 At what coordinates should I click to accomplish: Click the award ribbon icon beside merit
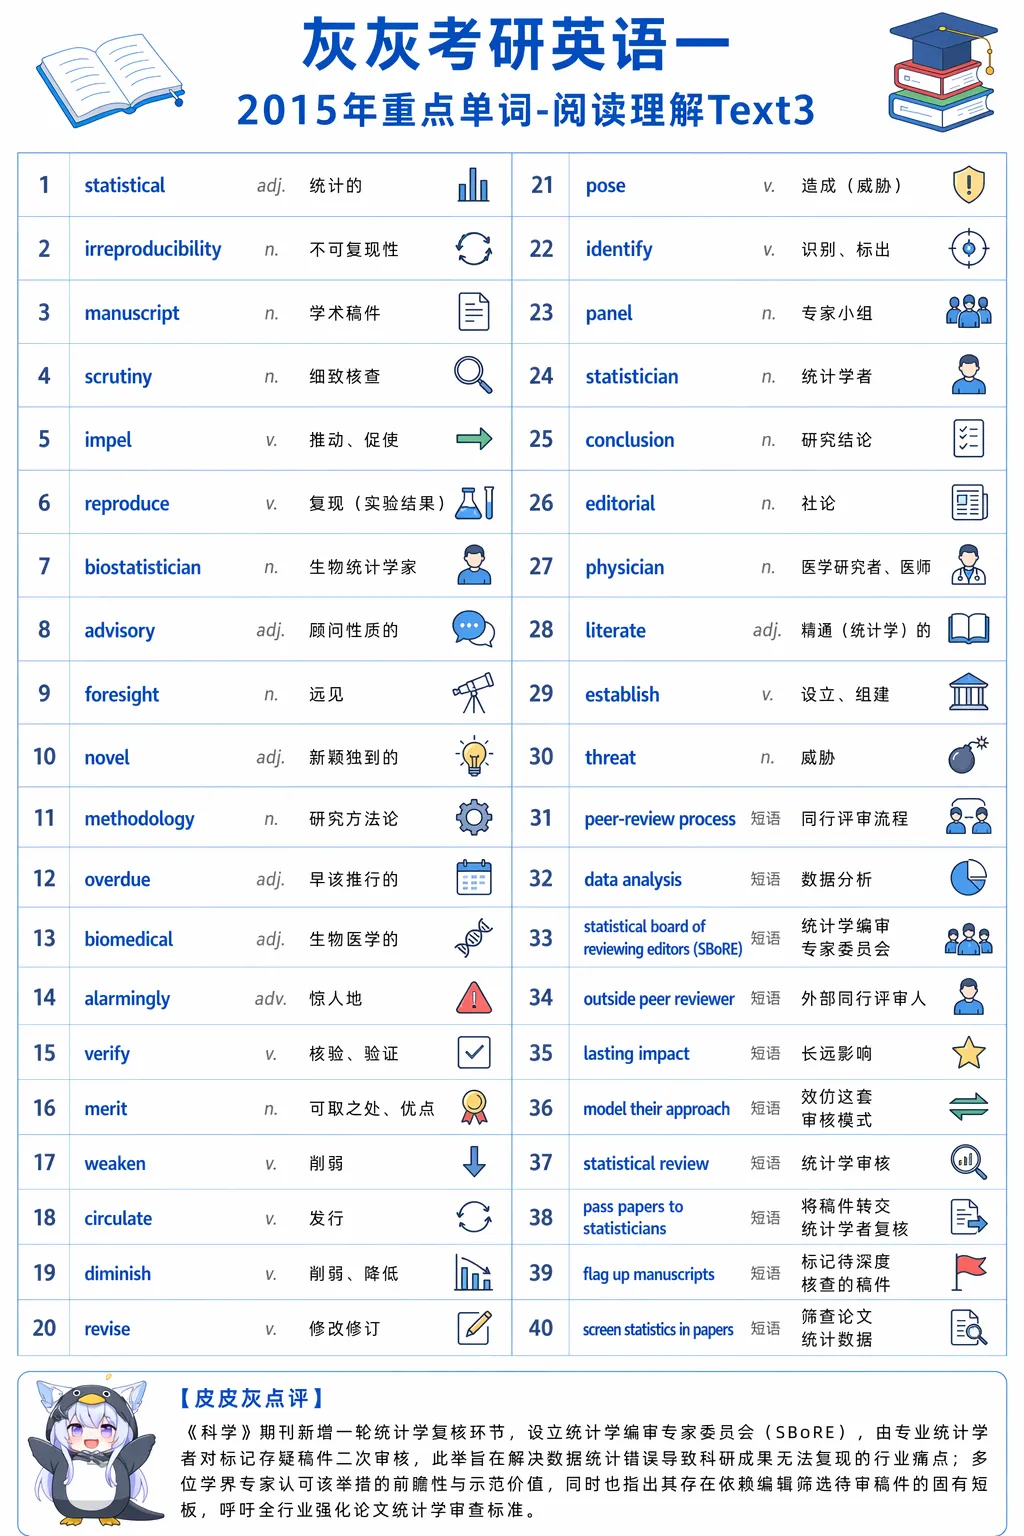click(x=474, y=1107)
